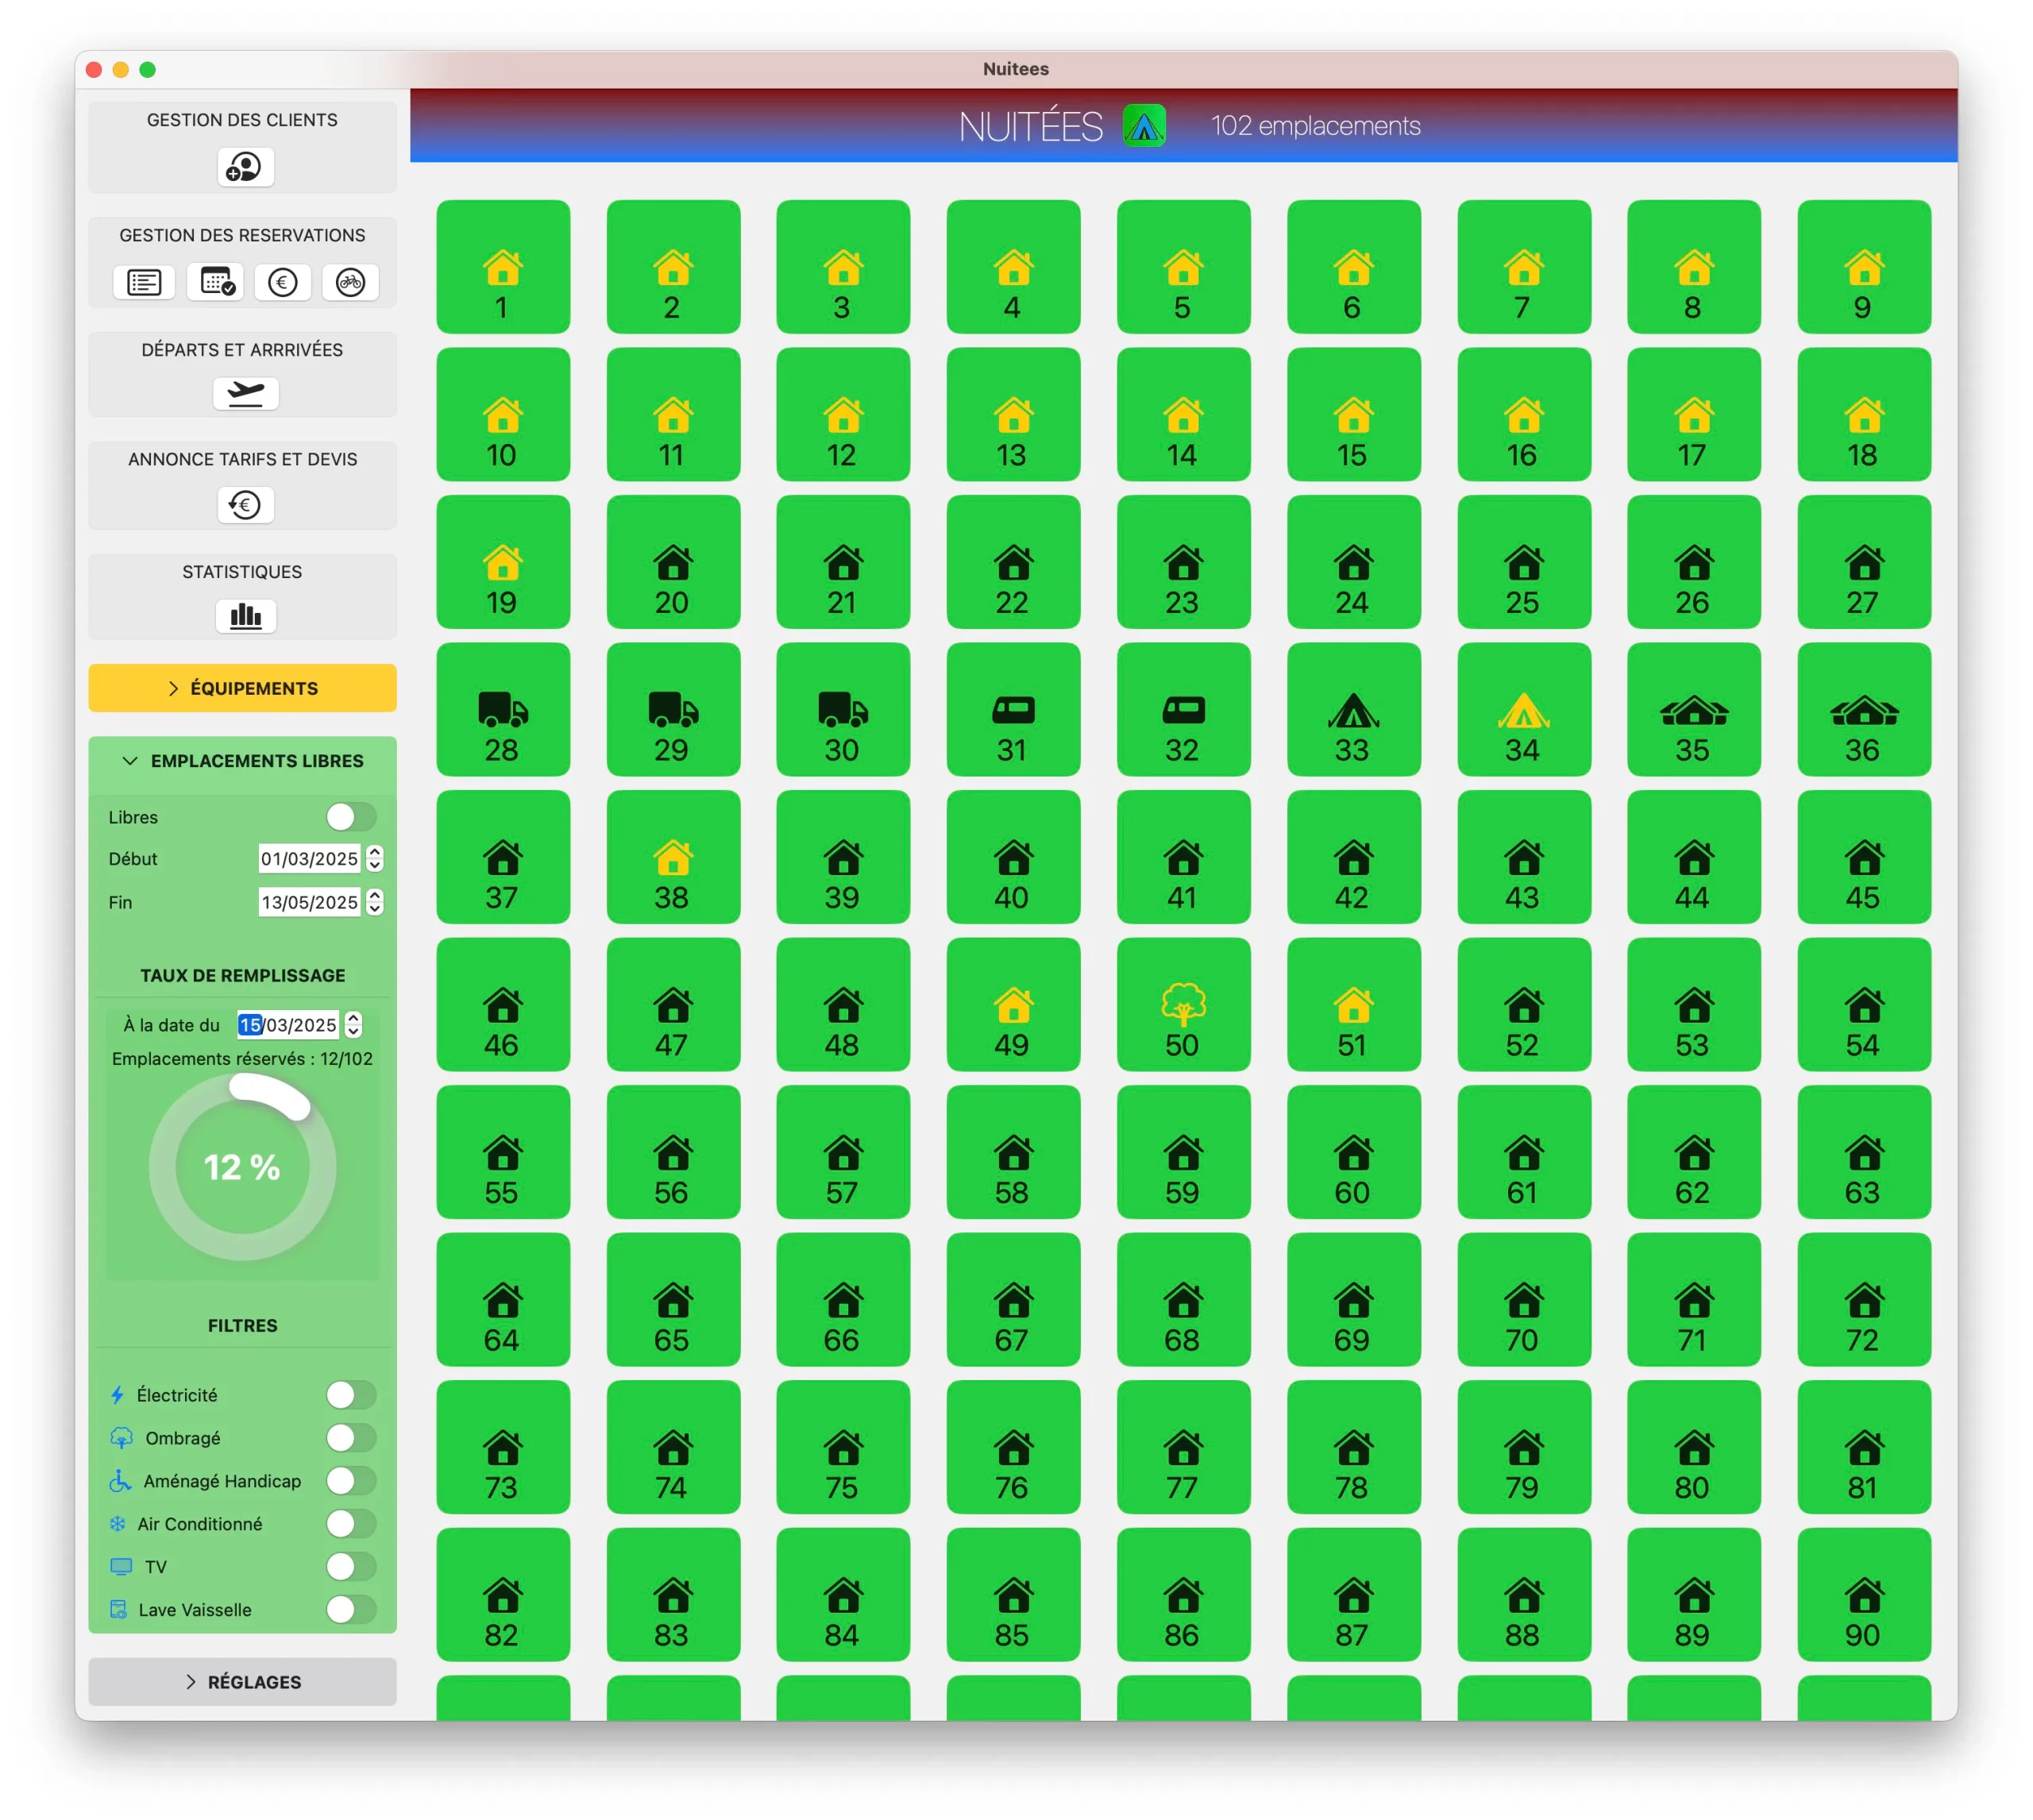Select black house pitch 20
The height and width of the screenshot is (1820, 2033).
coord(673,562)
